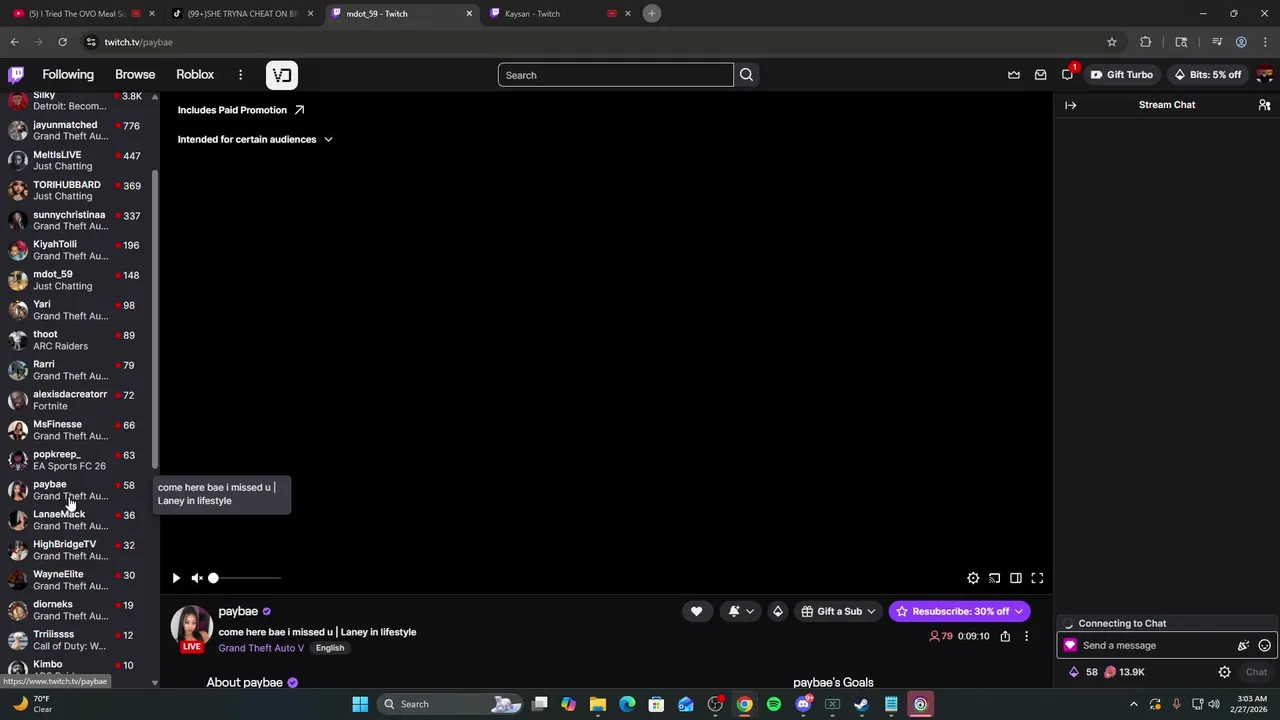Click the verified-style app icon beside Roblox

point(281,75)
